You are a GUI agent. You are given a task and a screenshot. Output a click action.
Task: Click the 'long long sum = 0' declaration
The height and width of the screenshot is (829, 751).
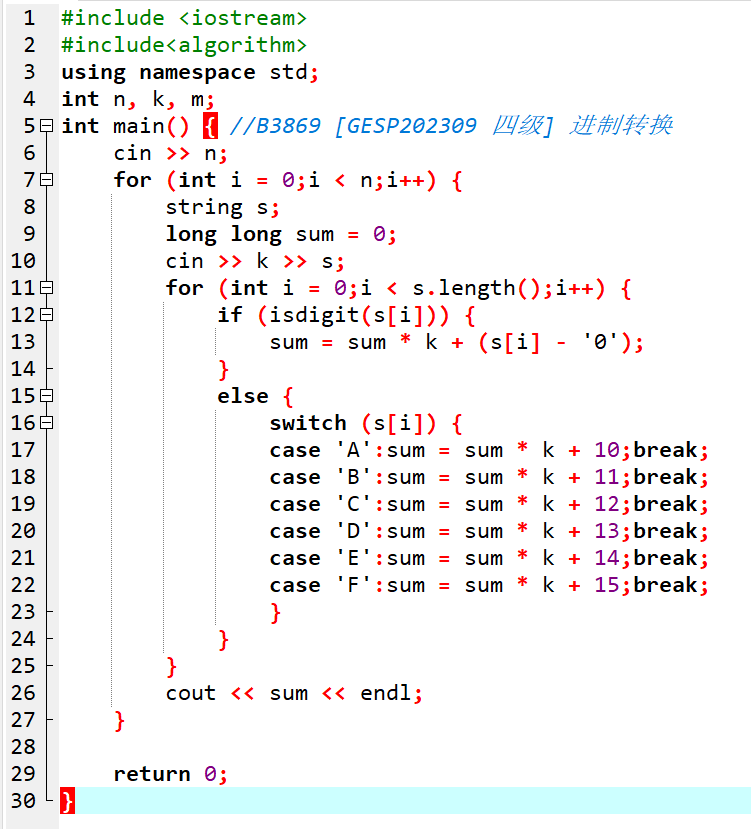[x=280, y=234]
